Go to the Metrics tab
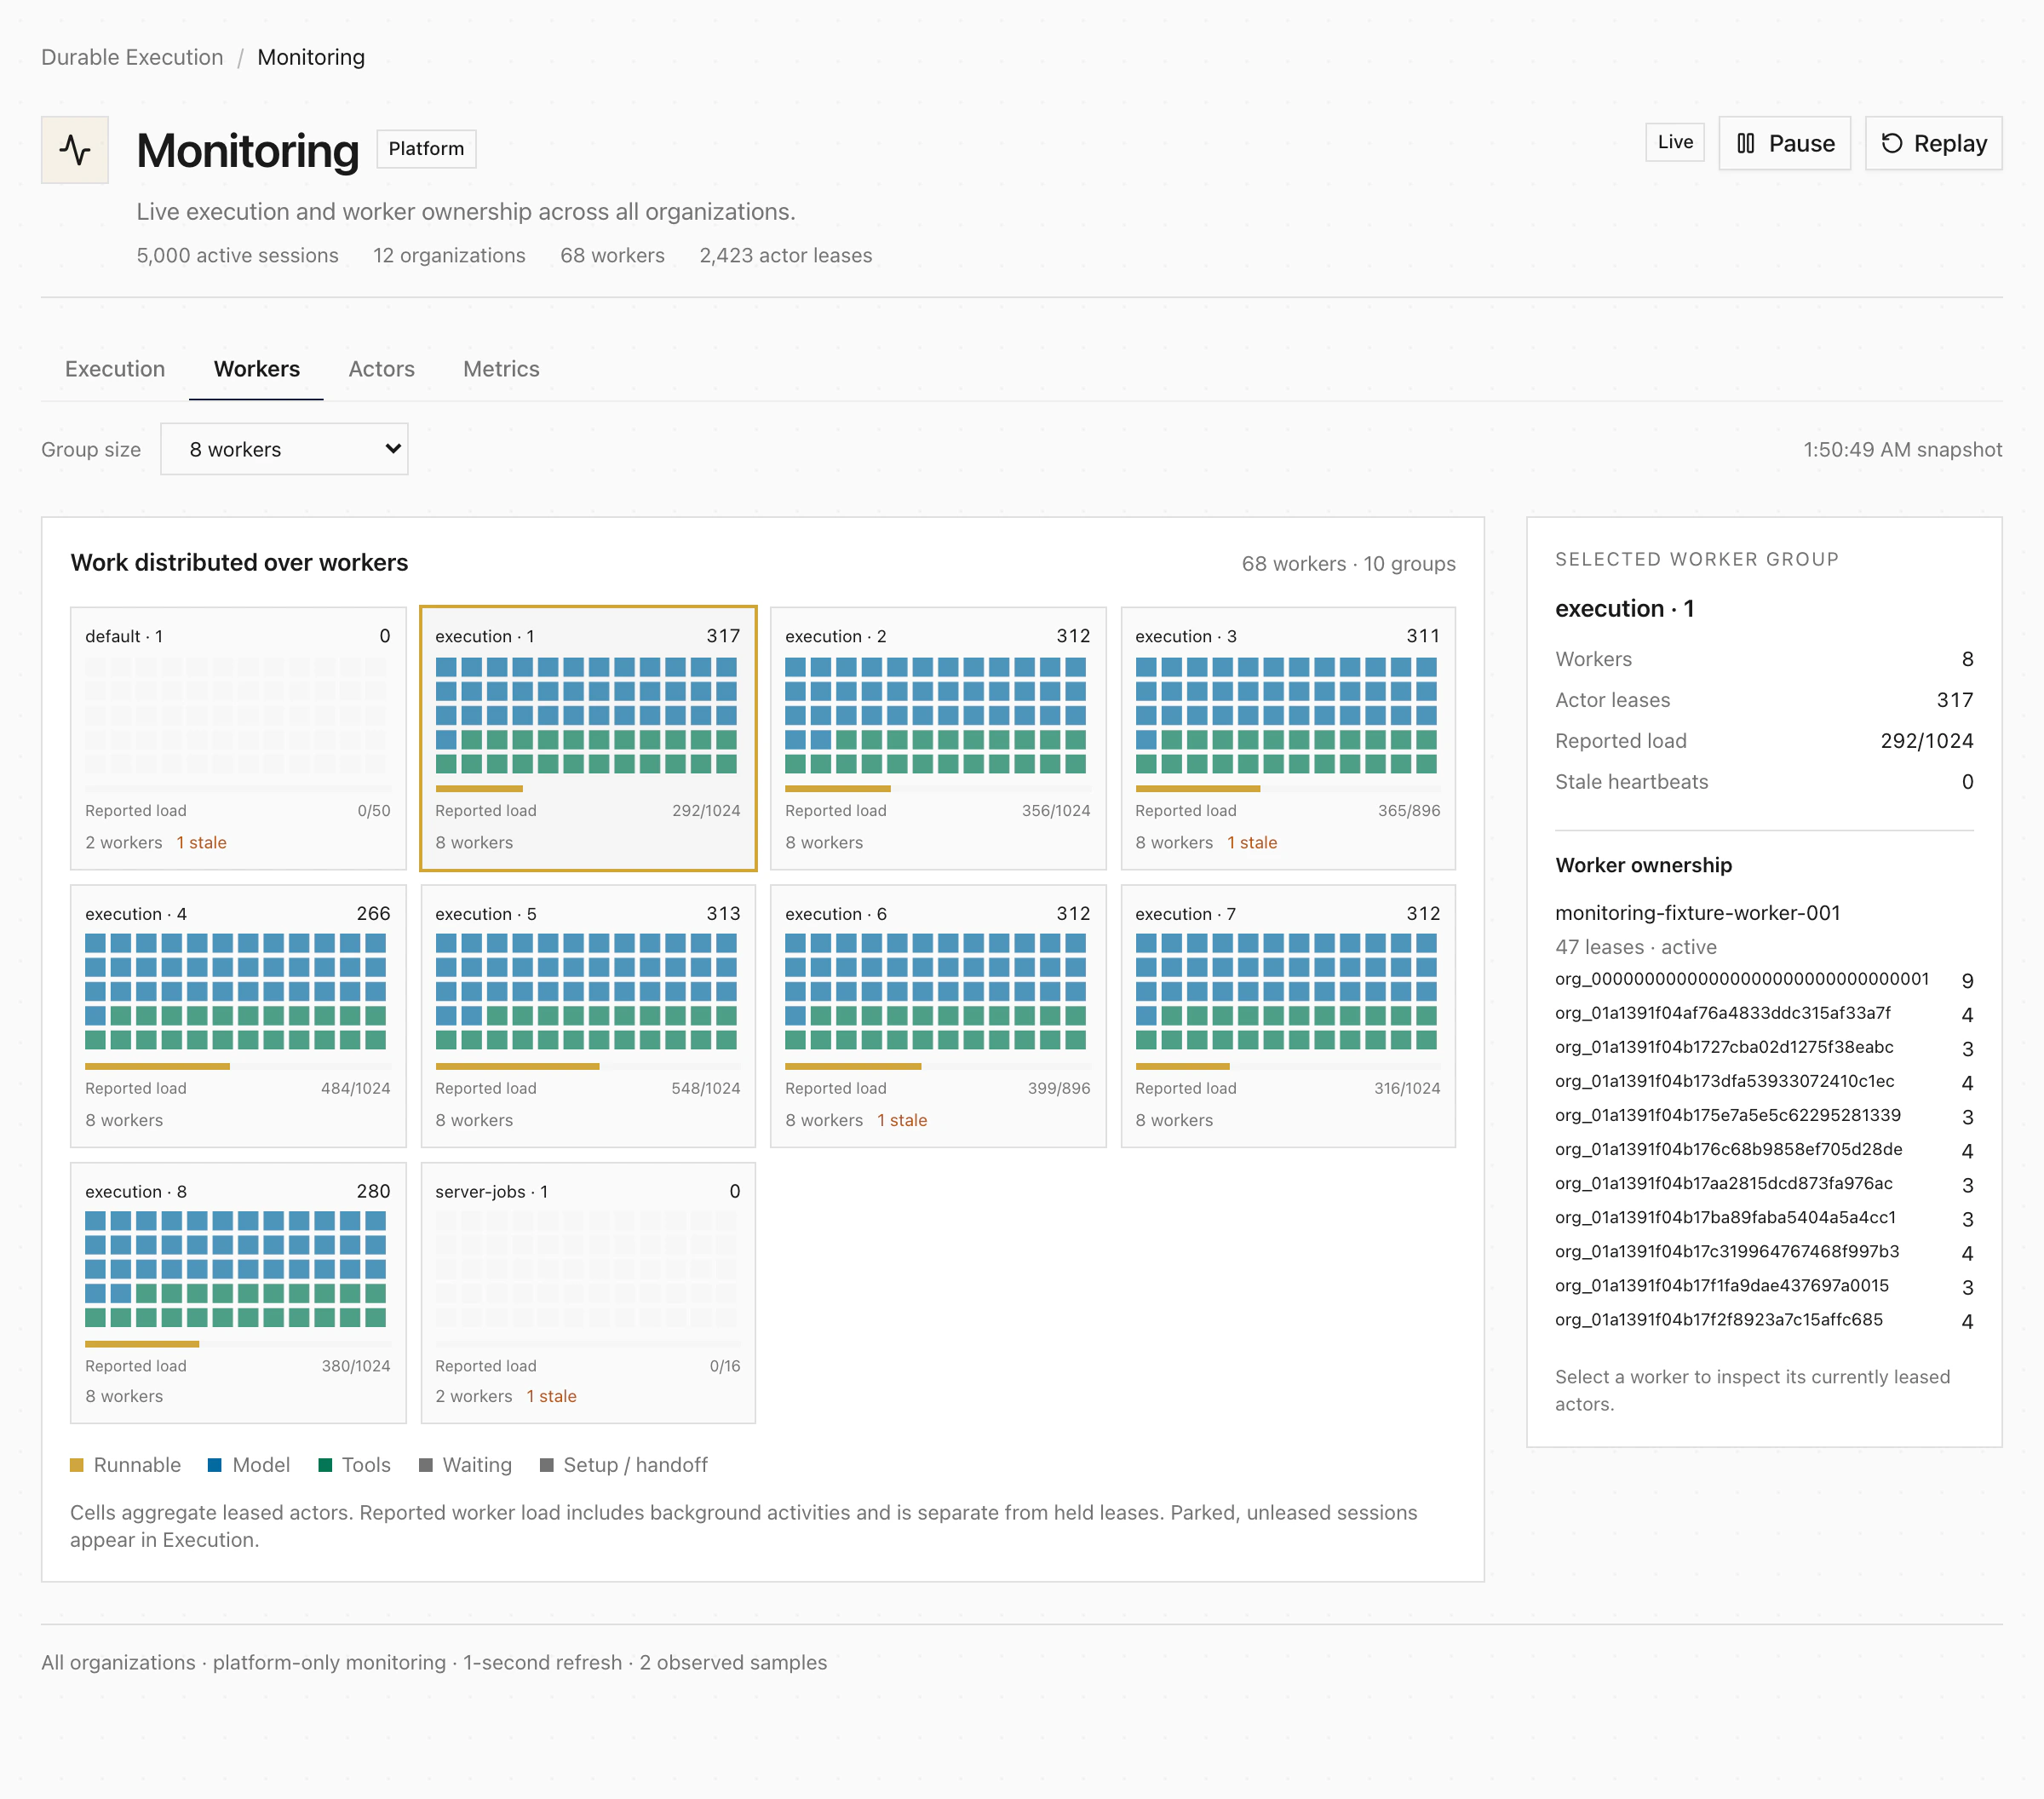The width and height of the screenshot is (2044, 1799). coord(501,369)
